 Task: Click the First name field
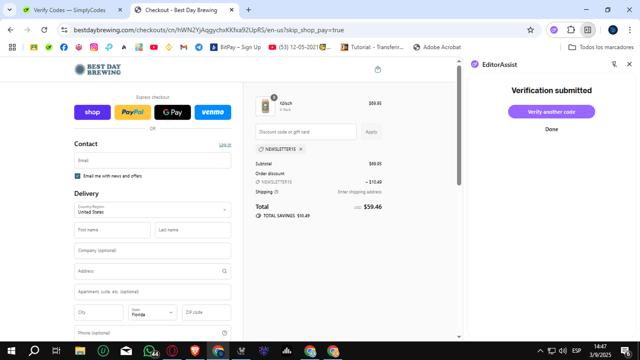pos(112,230)
